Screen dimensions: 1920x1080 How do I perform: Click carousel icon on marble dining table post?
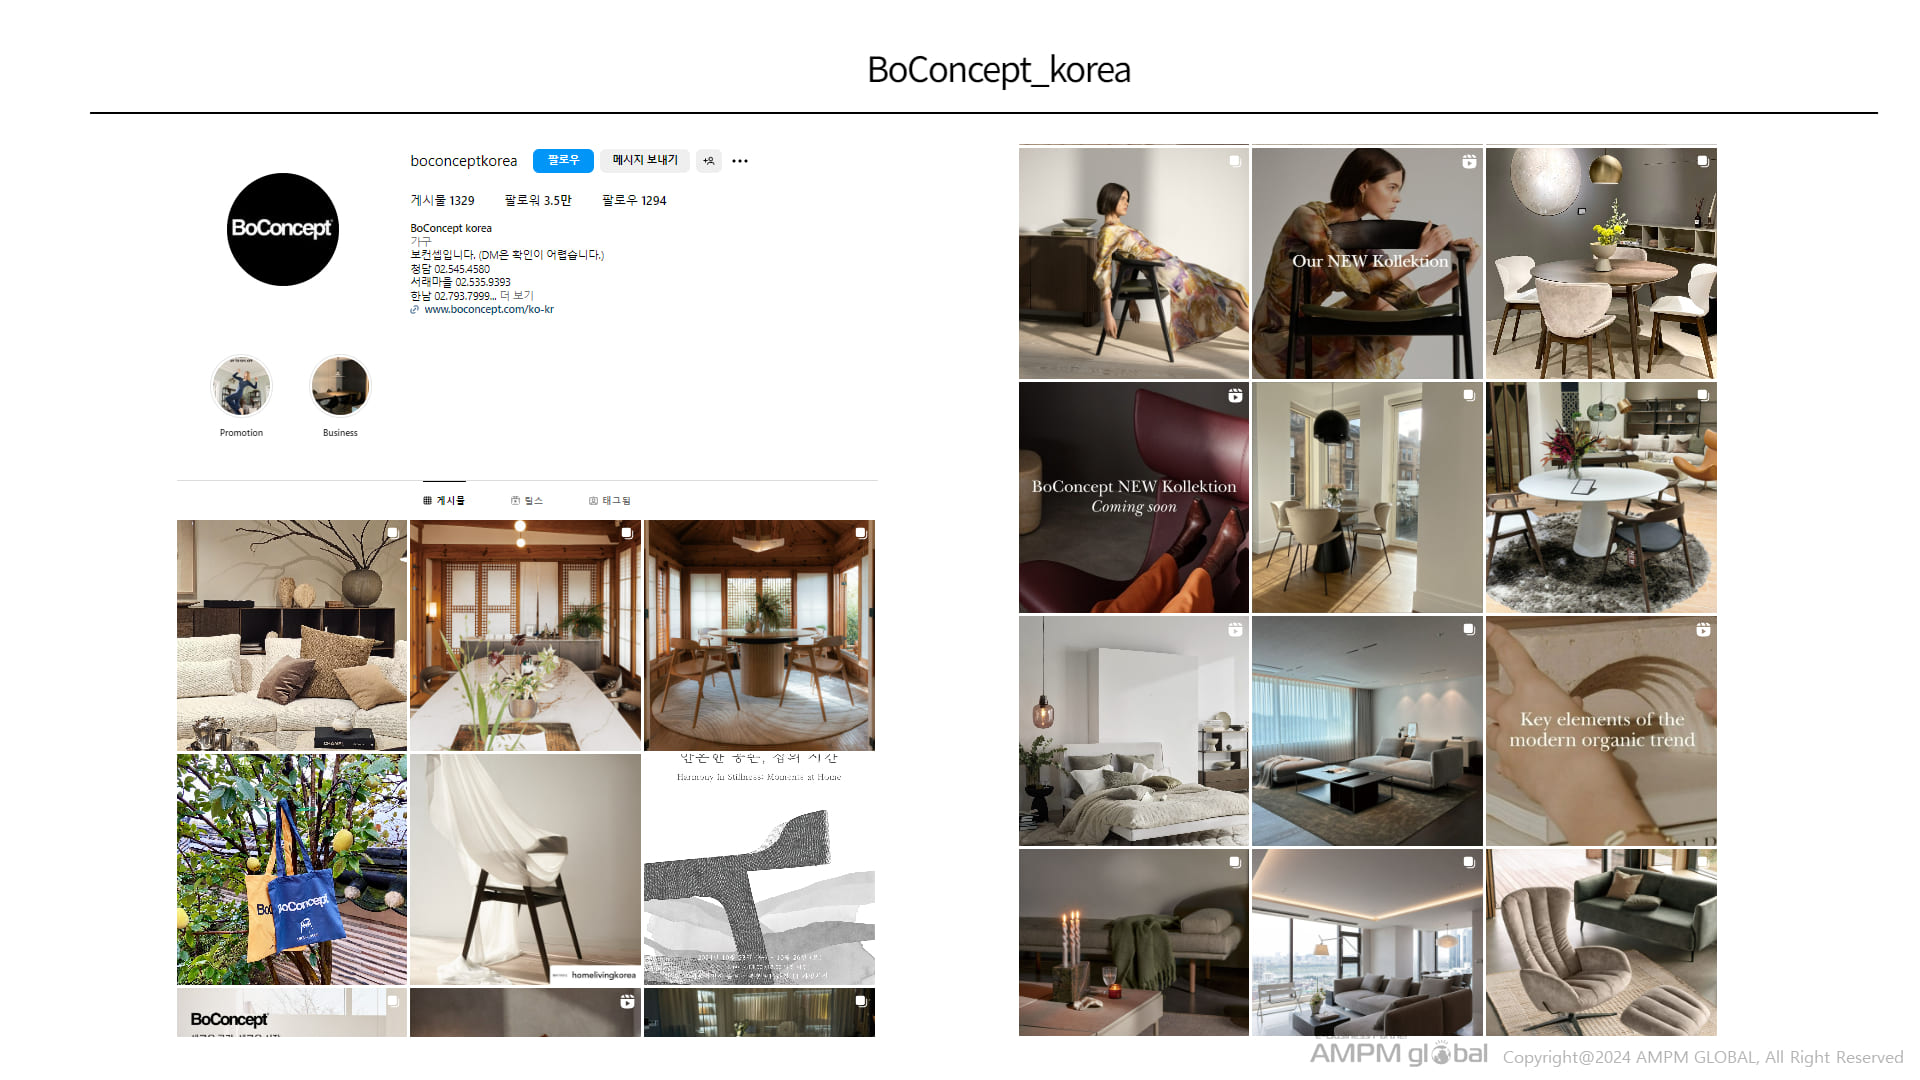click(627, 533)
